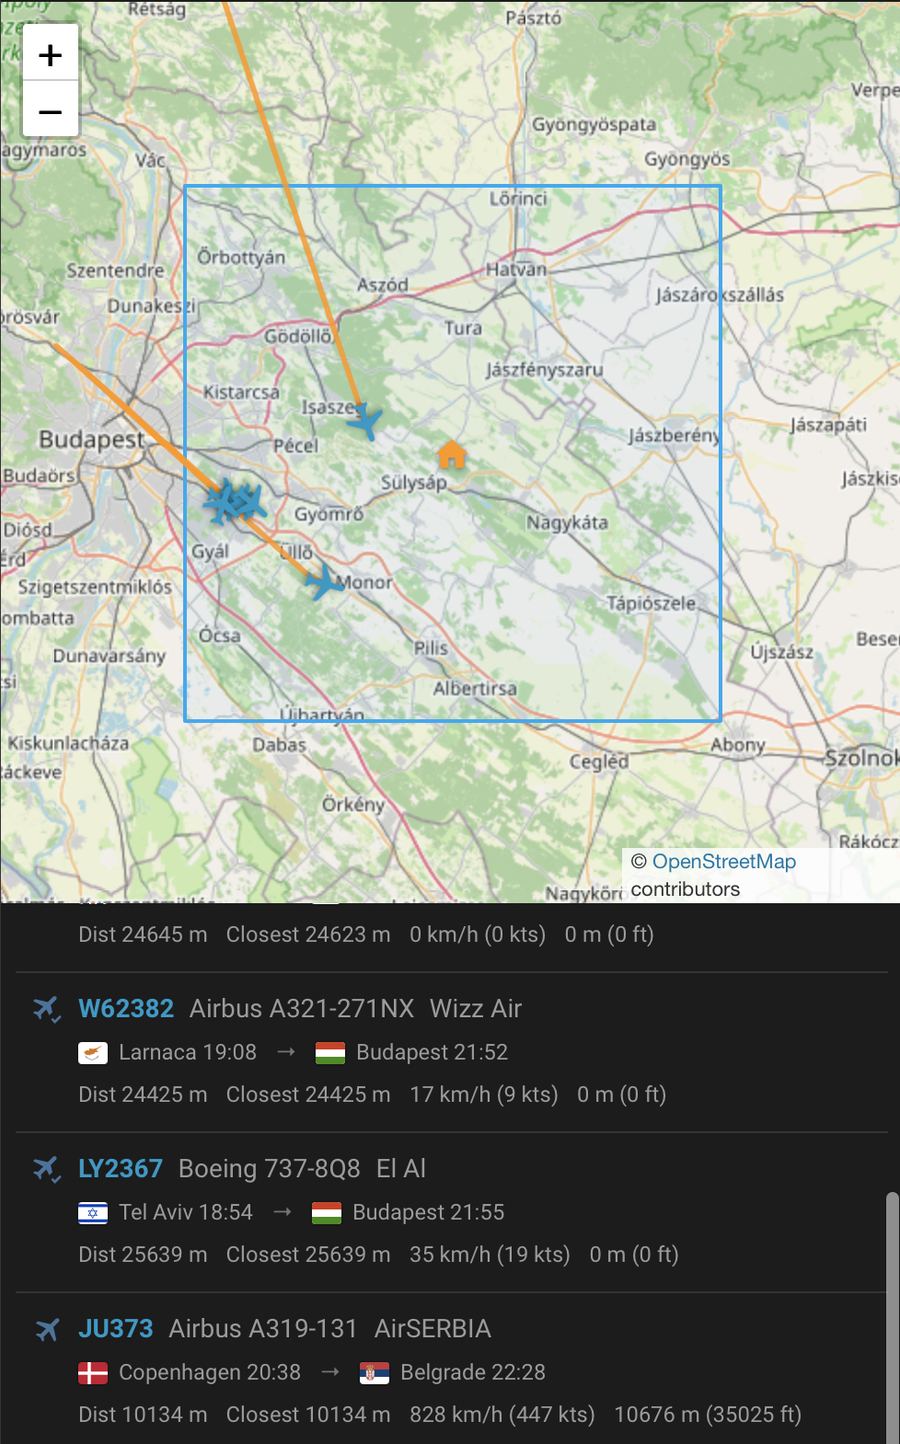Screen dimensions: 900x1444
Task: Click the Hatvan label on the map
Action: click(x=516, y=268)
